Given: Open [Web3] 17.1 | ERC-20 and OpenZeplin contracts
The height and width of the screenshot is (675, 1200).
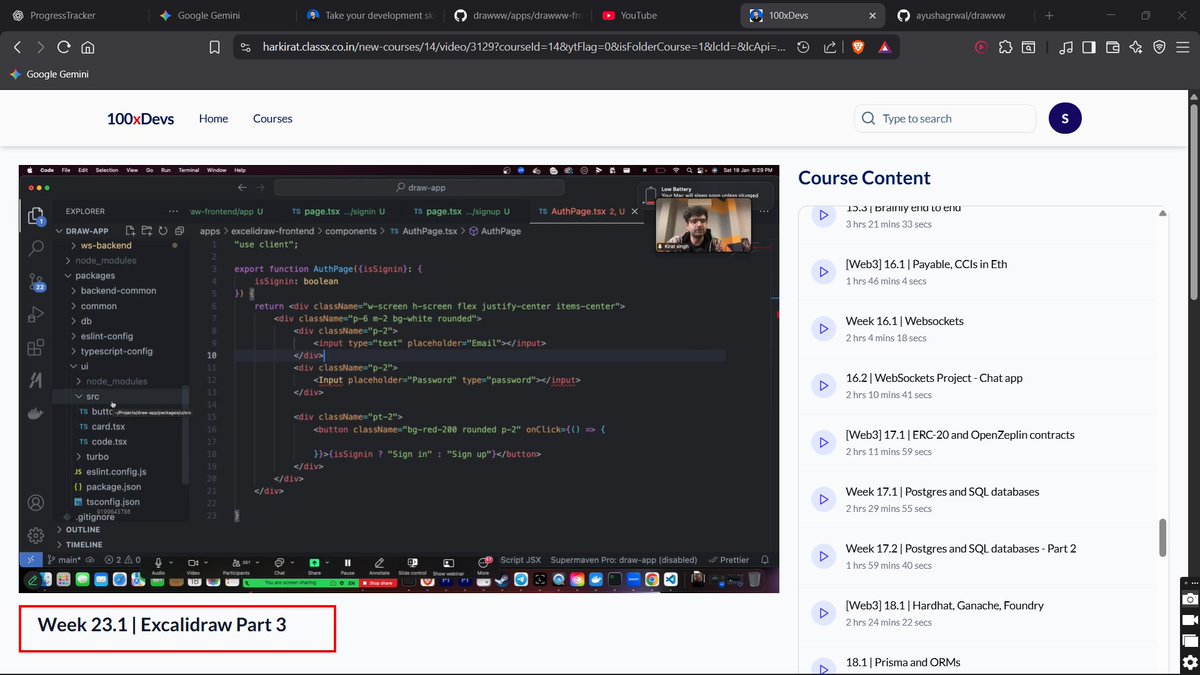Looking at the screenshot, I should [x=959, y=435].
